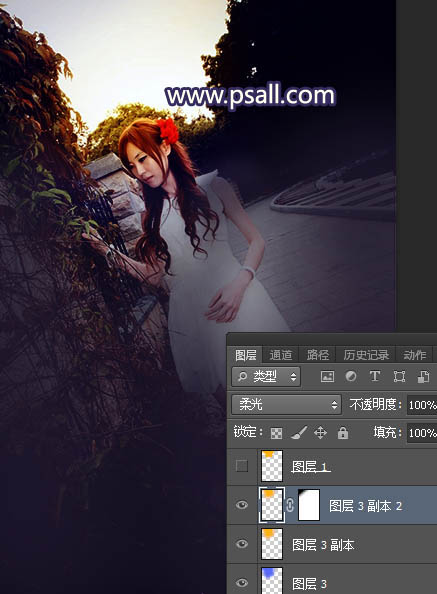The height and width of the screenshot is (594, 437).
Task: Click mask link chain on 图层 3 副本 2
Action: tap(290, 505)
